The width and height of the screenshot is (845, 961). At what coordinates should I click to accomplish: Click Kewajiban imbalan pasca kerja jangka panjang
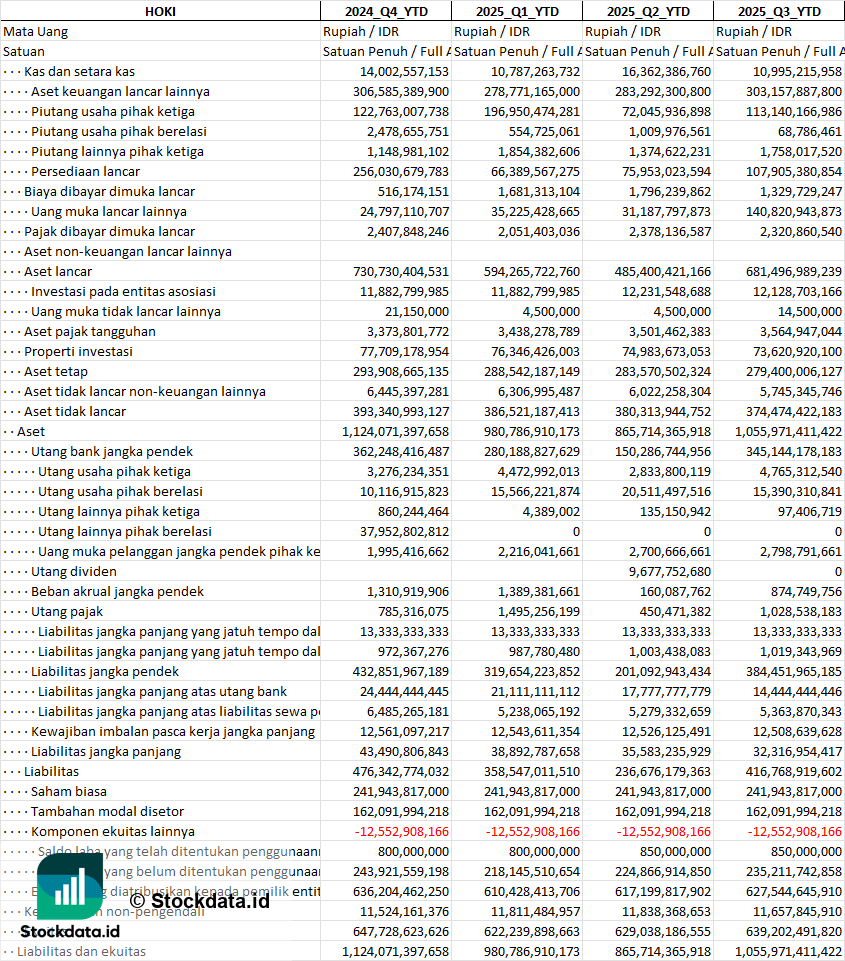pyautogui.click(x=173, y=732)
